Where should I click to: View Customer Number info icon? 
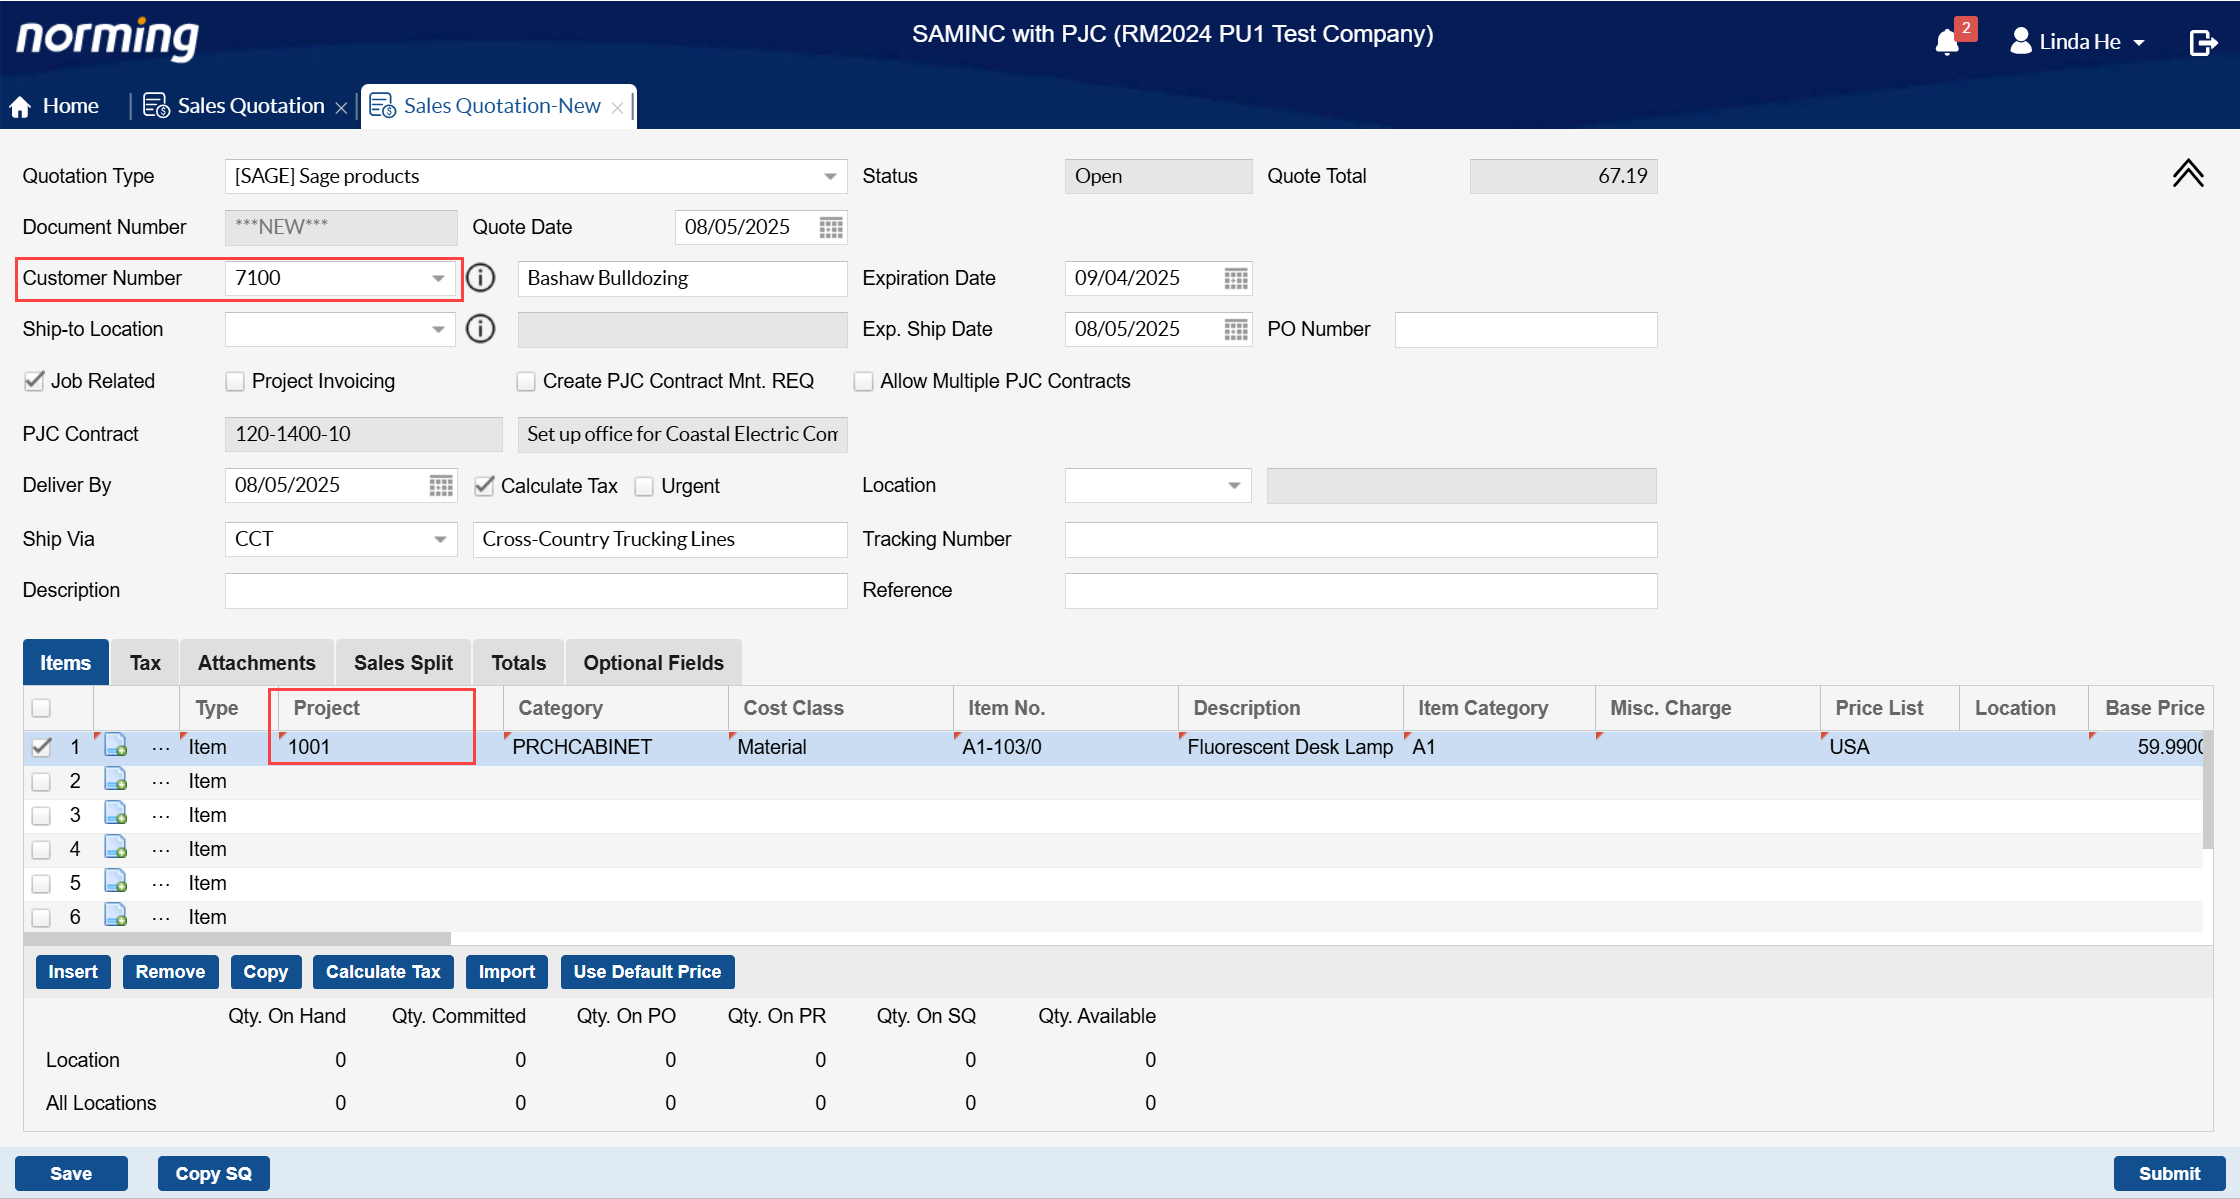[x=481, y=278]
